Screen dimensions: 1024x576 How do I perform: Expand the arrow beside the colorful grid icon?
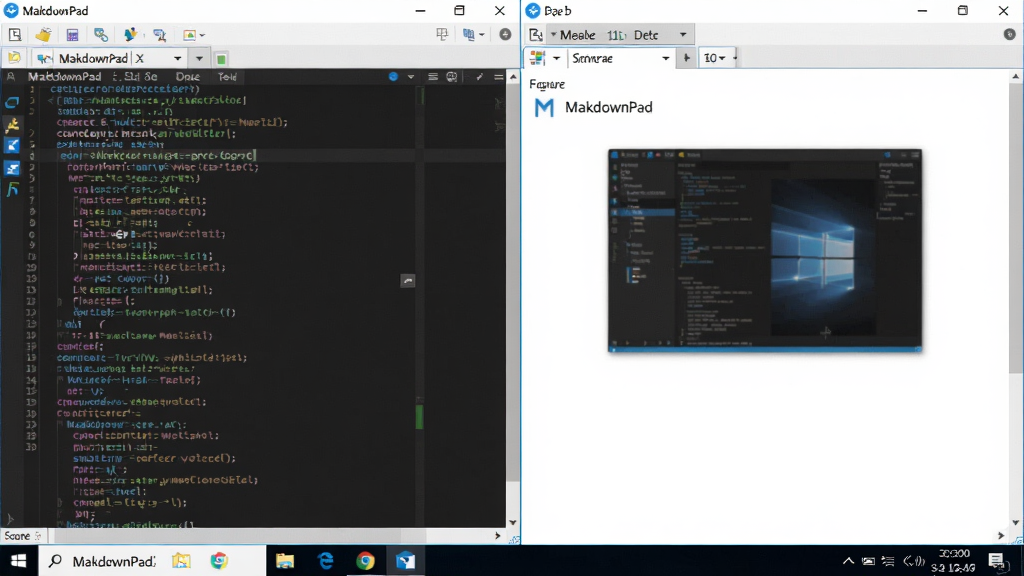pyautogui.click(x=556, y=59)
